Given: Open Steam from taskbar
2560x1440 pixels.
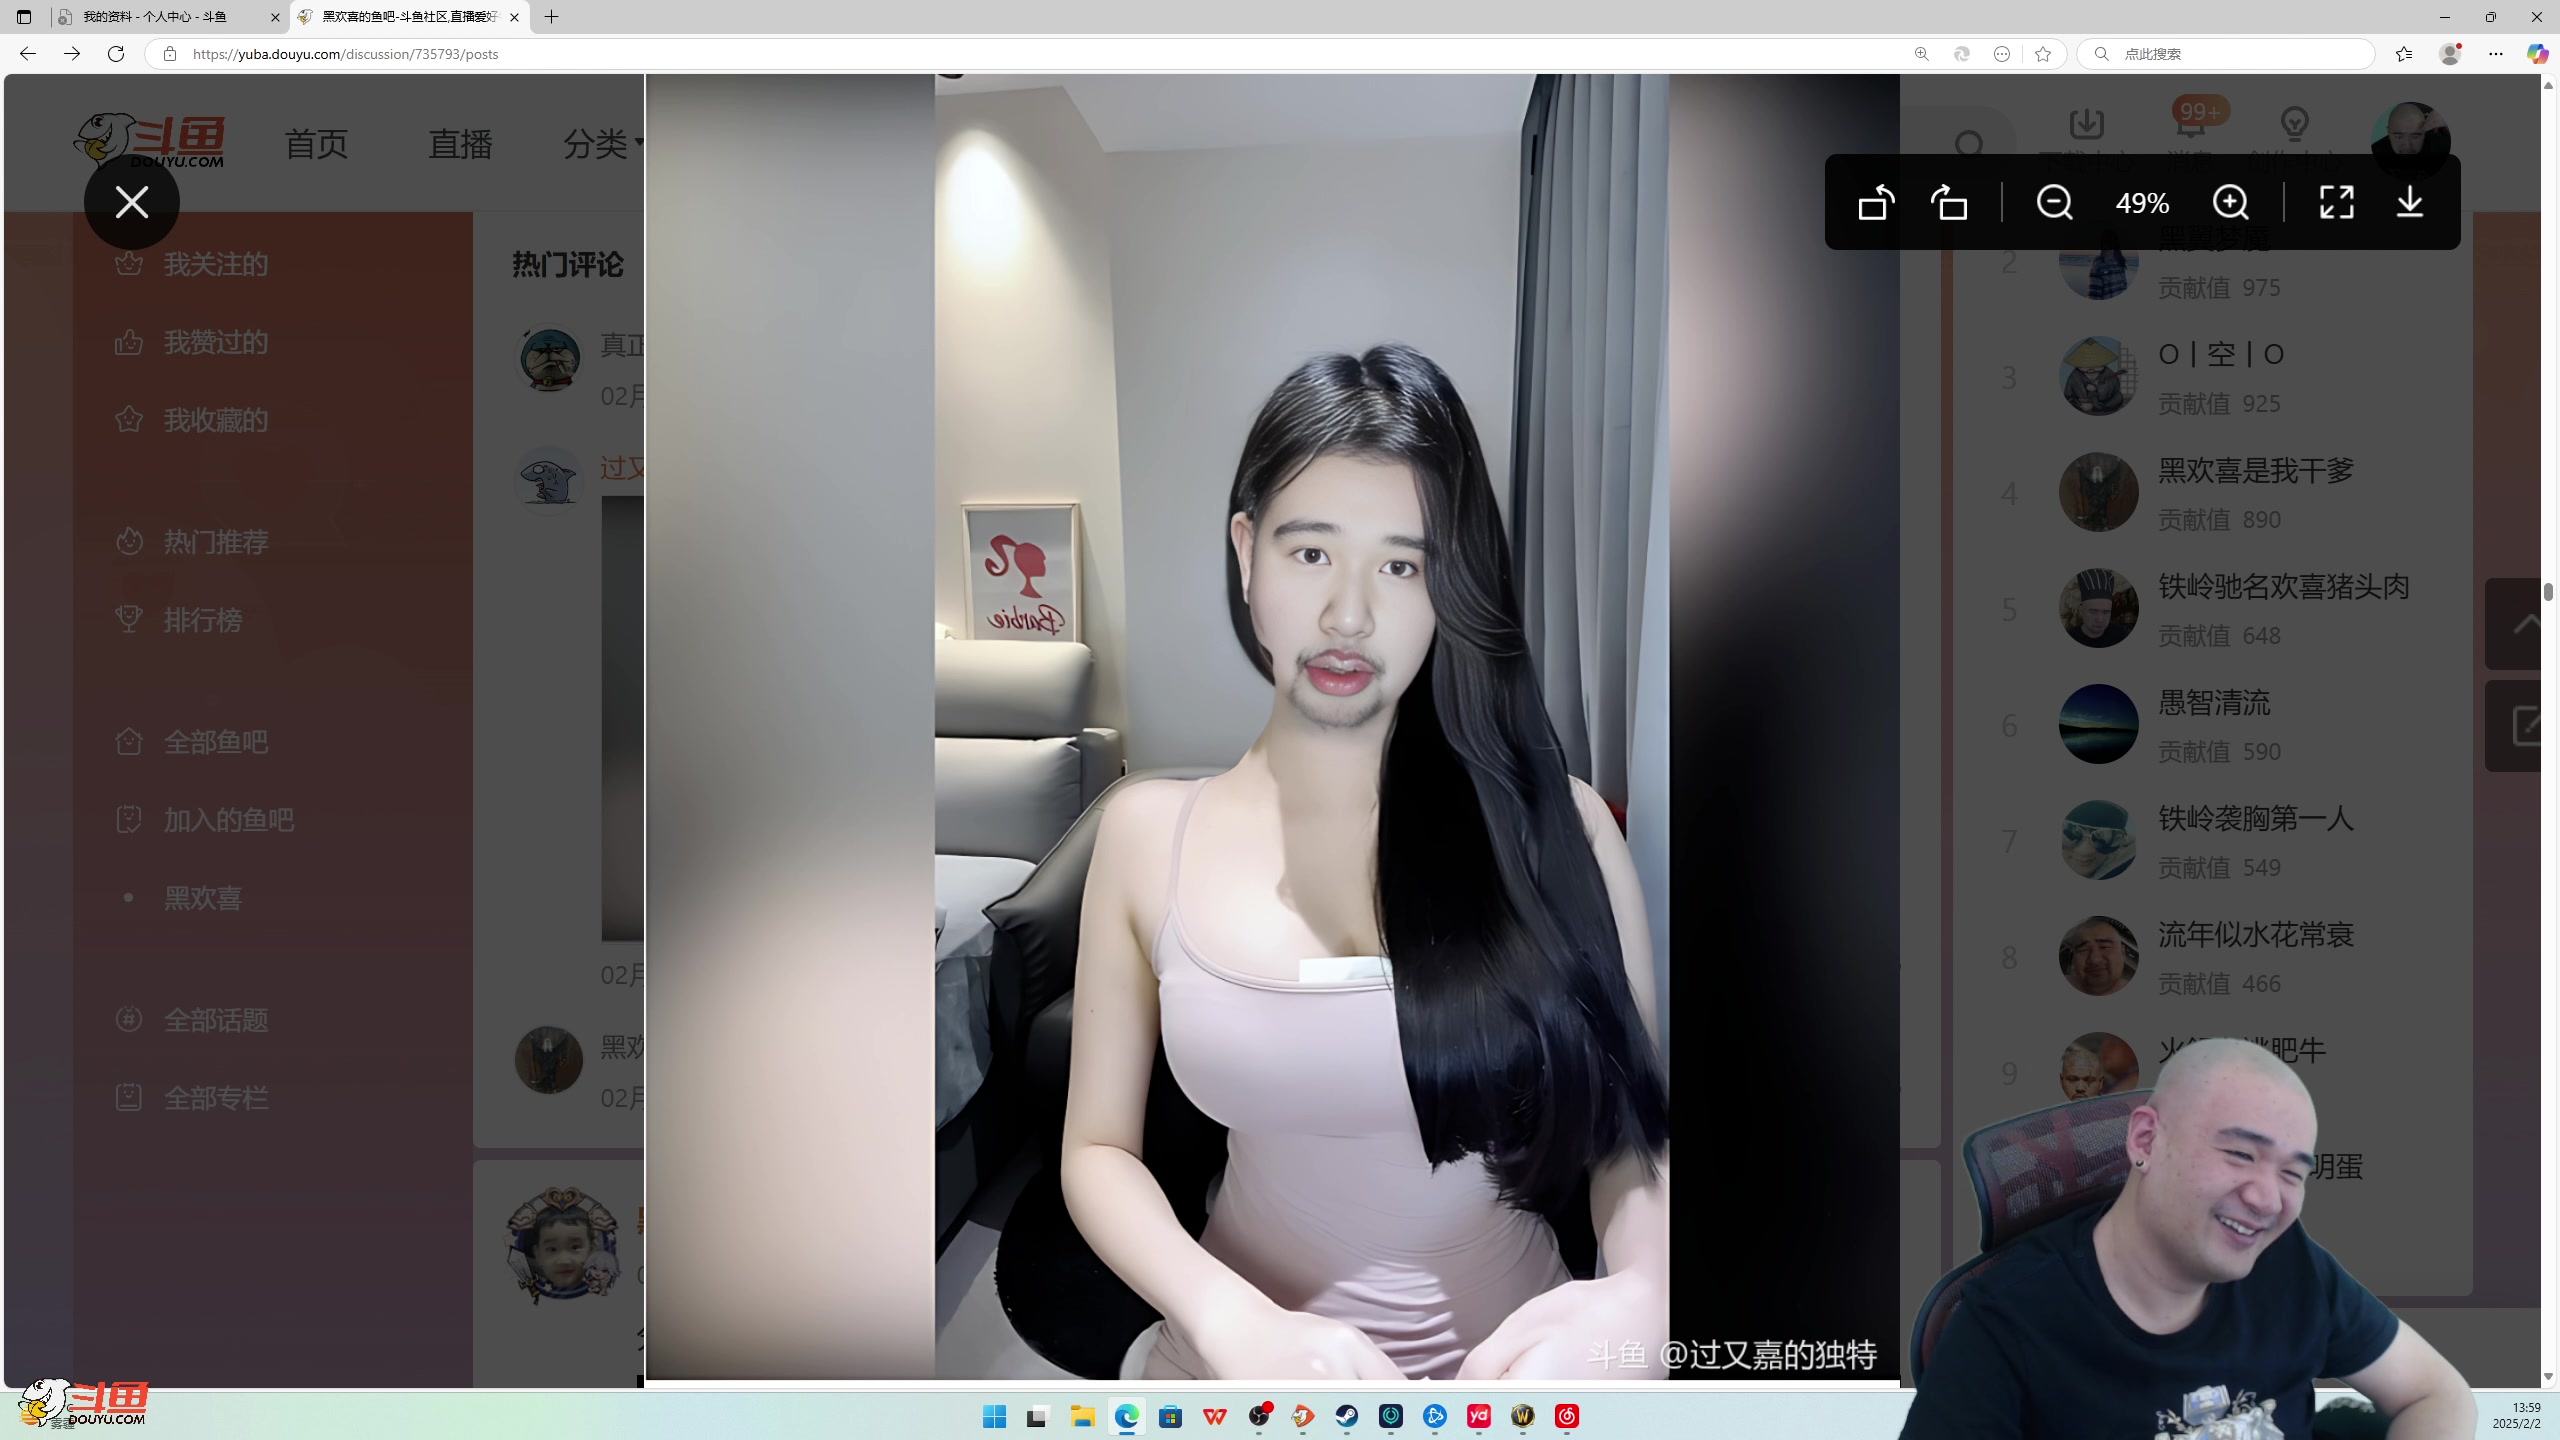Looking at the screenshot, I should [1347, 1416].
